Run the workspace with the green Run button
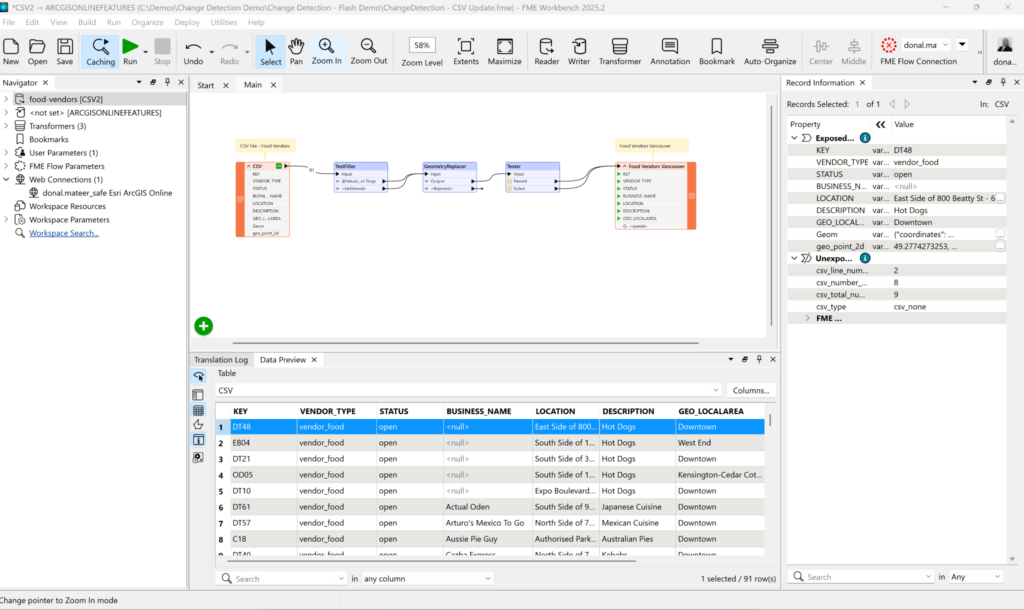Image resolution: width=1024 pixels, height=610 pixels. tap(130, 47)
